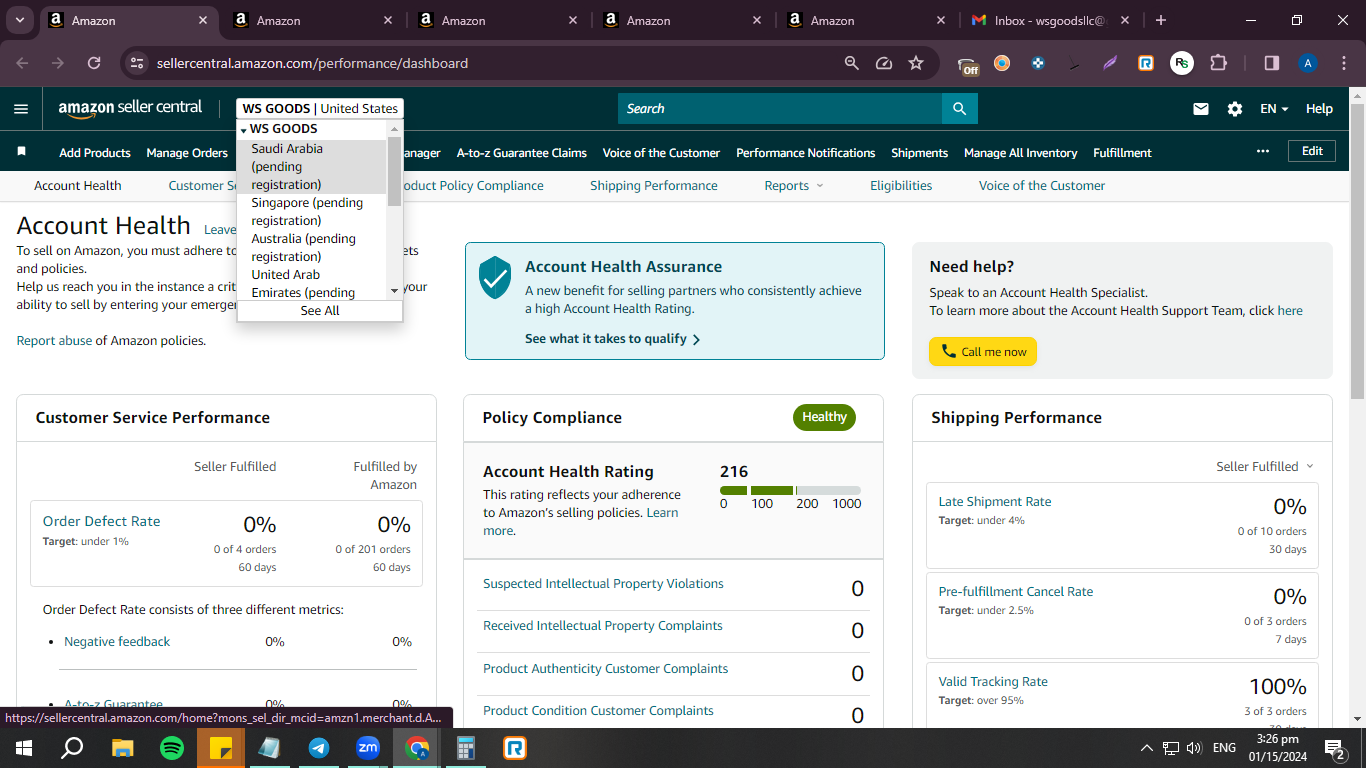The image size is (1366, 768).
Task: Click the zoom magnifier icon in the address bar
Action: click(x=852, y=63)
